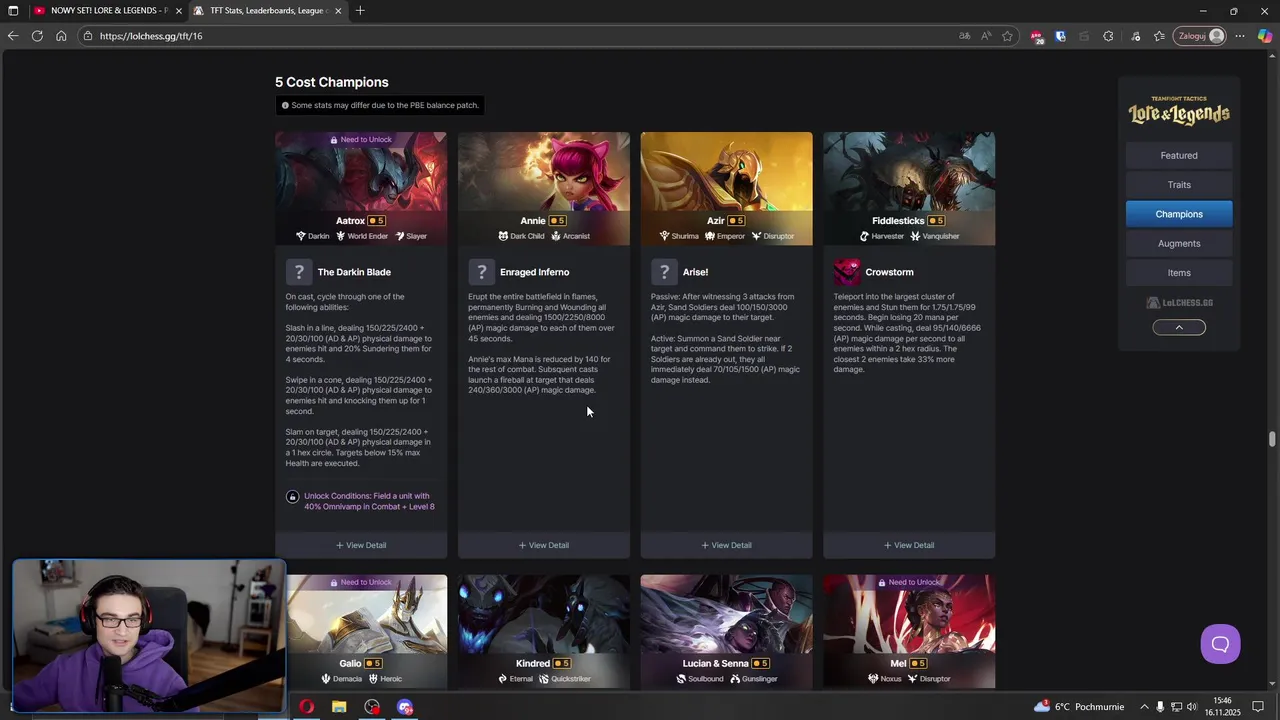Select the Arcanist trait icon on Annie

555,236
